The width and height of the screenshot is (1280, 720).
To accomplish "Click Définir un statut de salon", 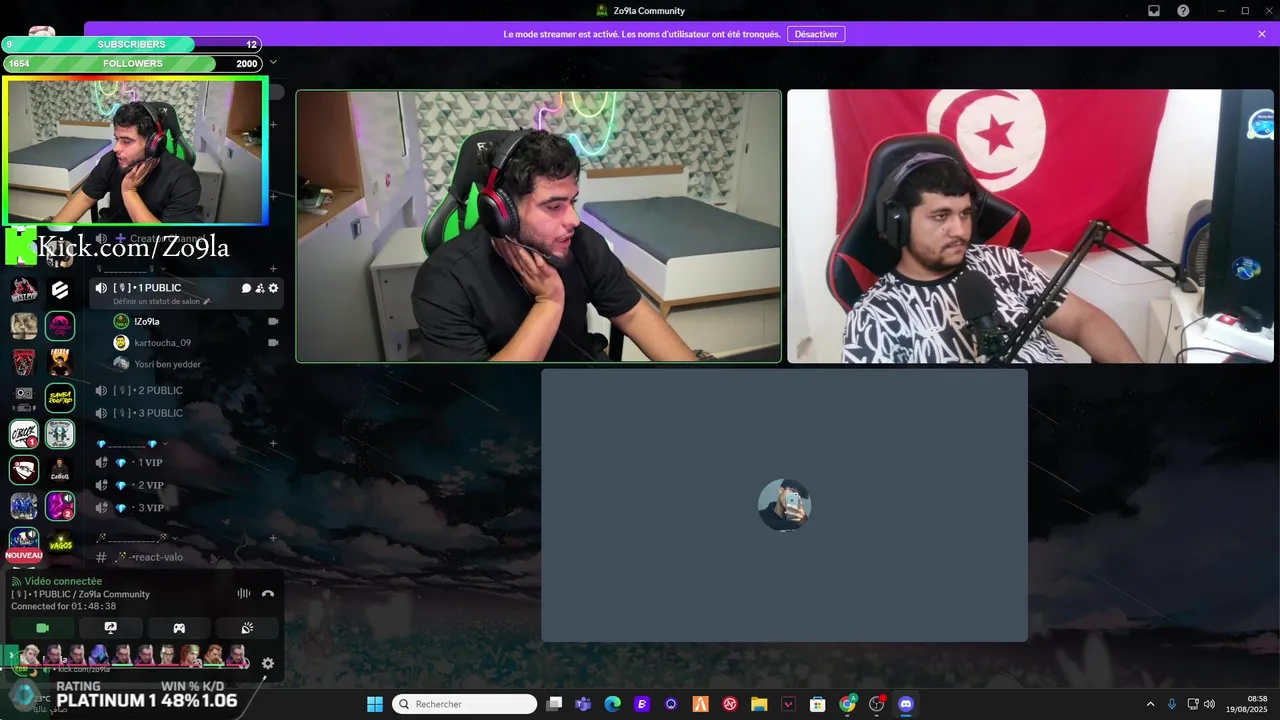I will click(162, 301).
